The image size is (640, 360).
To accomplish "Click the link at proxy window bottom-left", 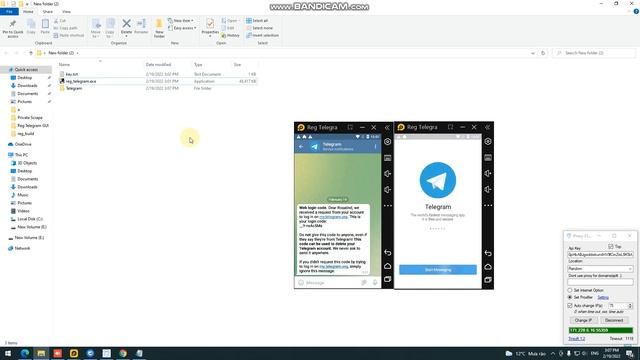I will pyautogui.click(x=576, y=338).
